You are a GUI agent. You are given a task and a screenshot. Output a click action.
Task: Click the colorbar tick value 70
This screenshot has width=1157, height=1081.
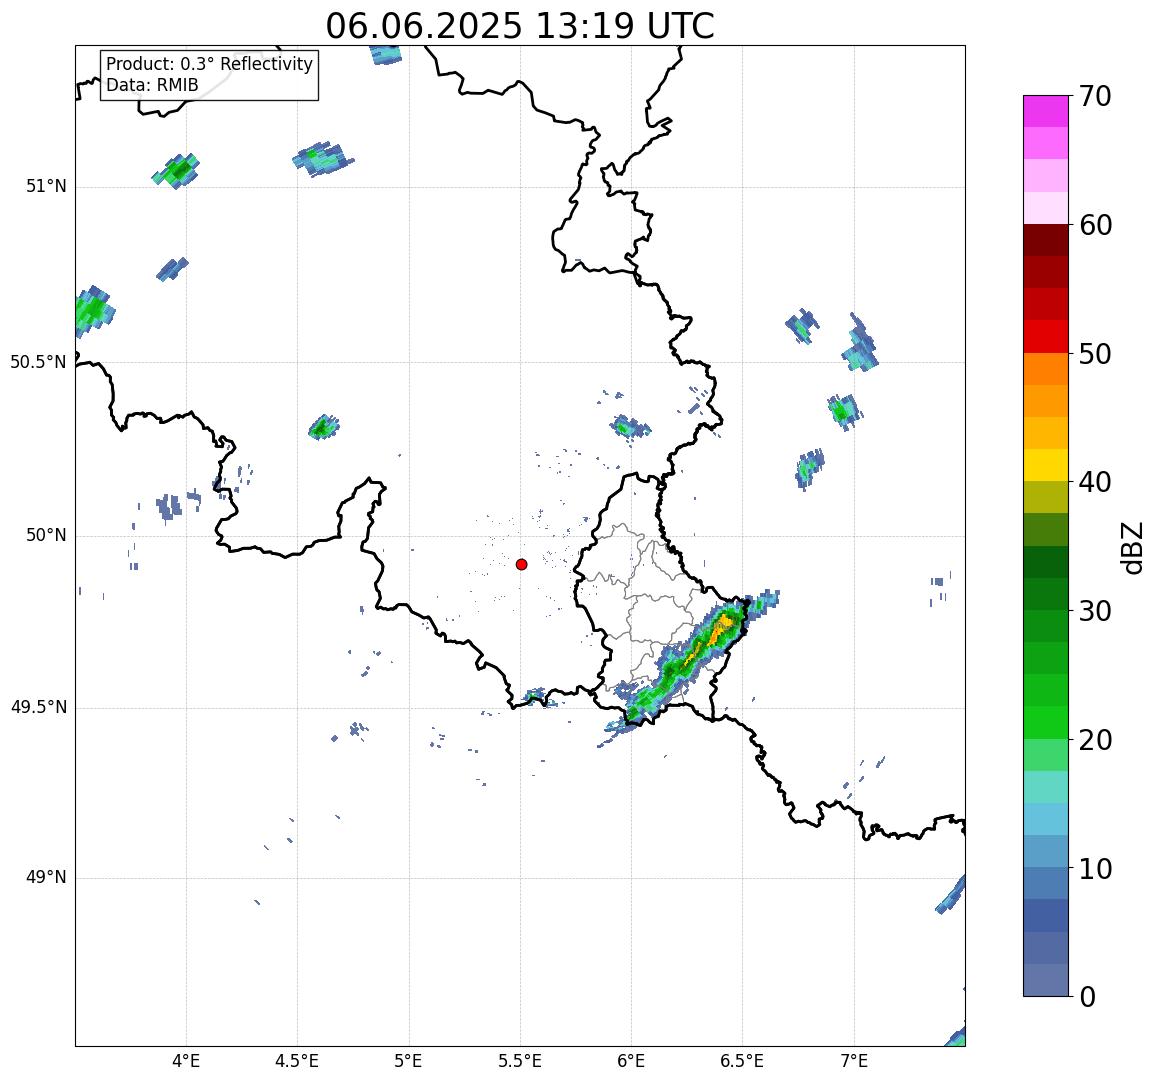pyautogui.click(x=1094, y=96)
